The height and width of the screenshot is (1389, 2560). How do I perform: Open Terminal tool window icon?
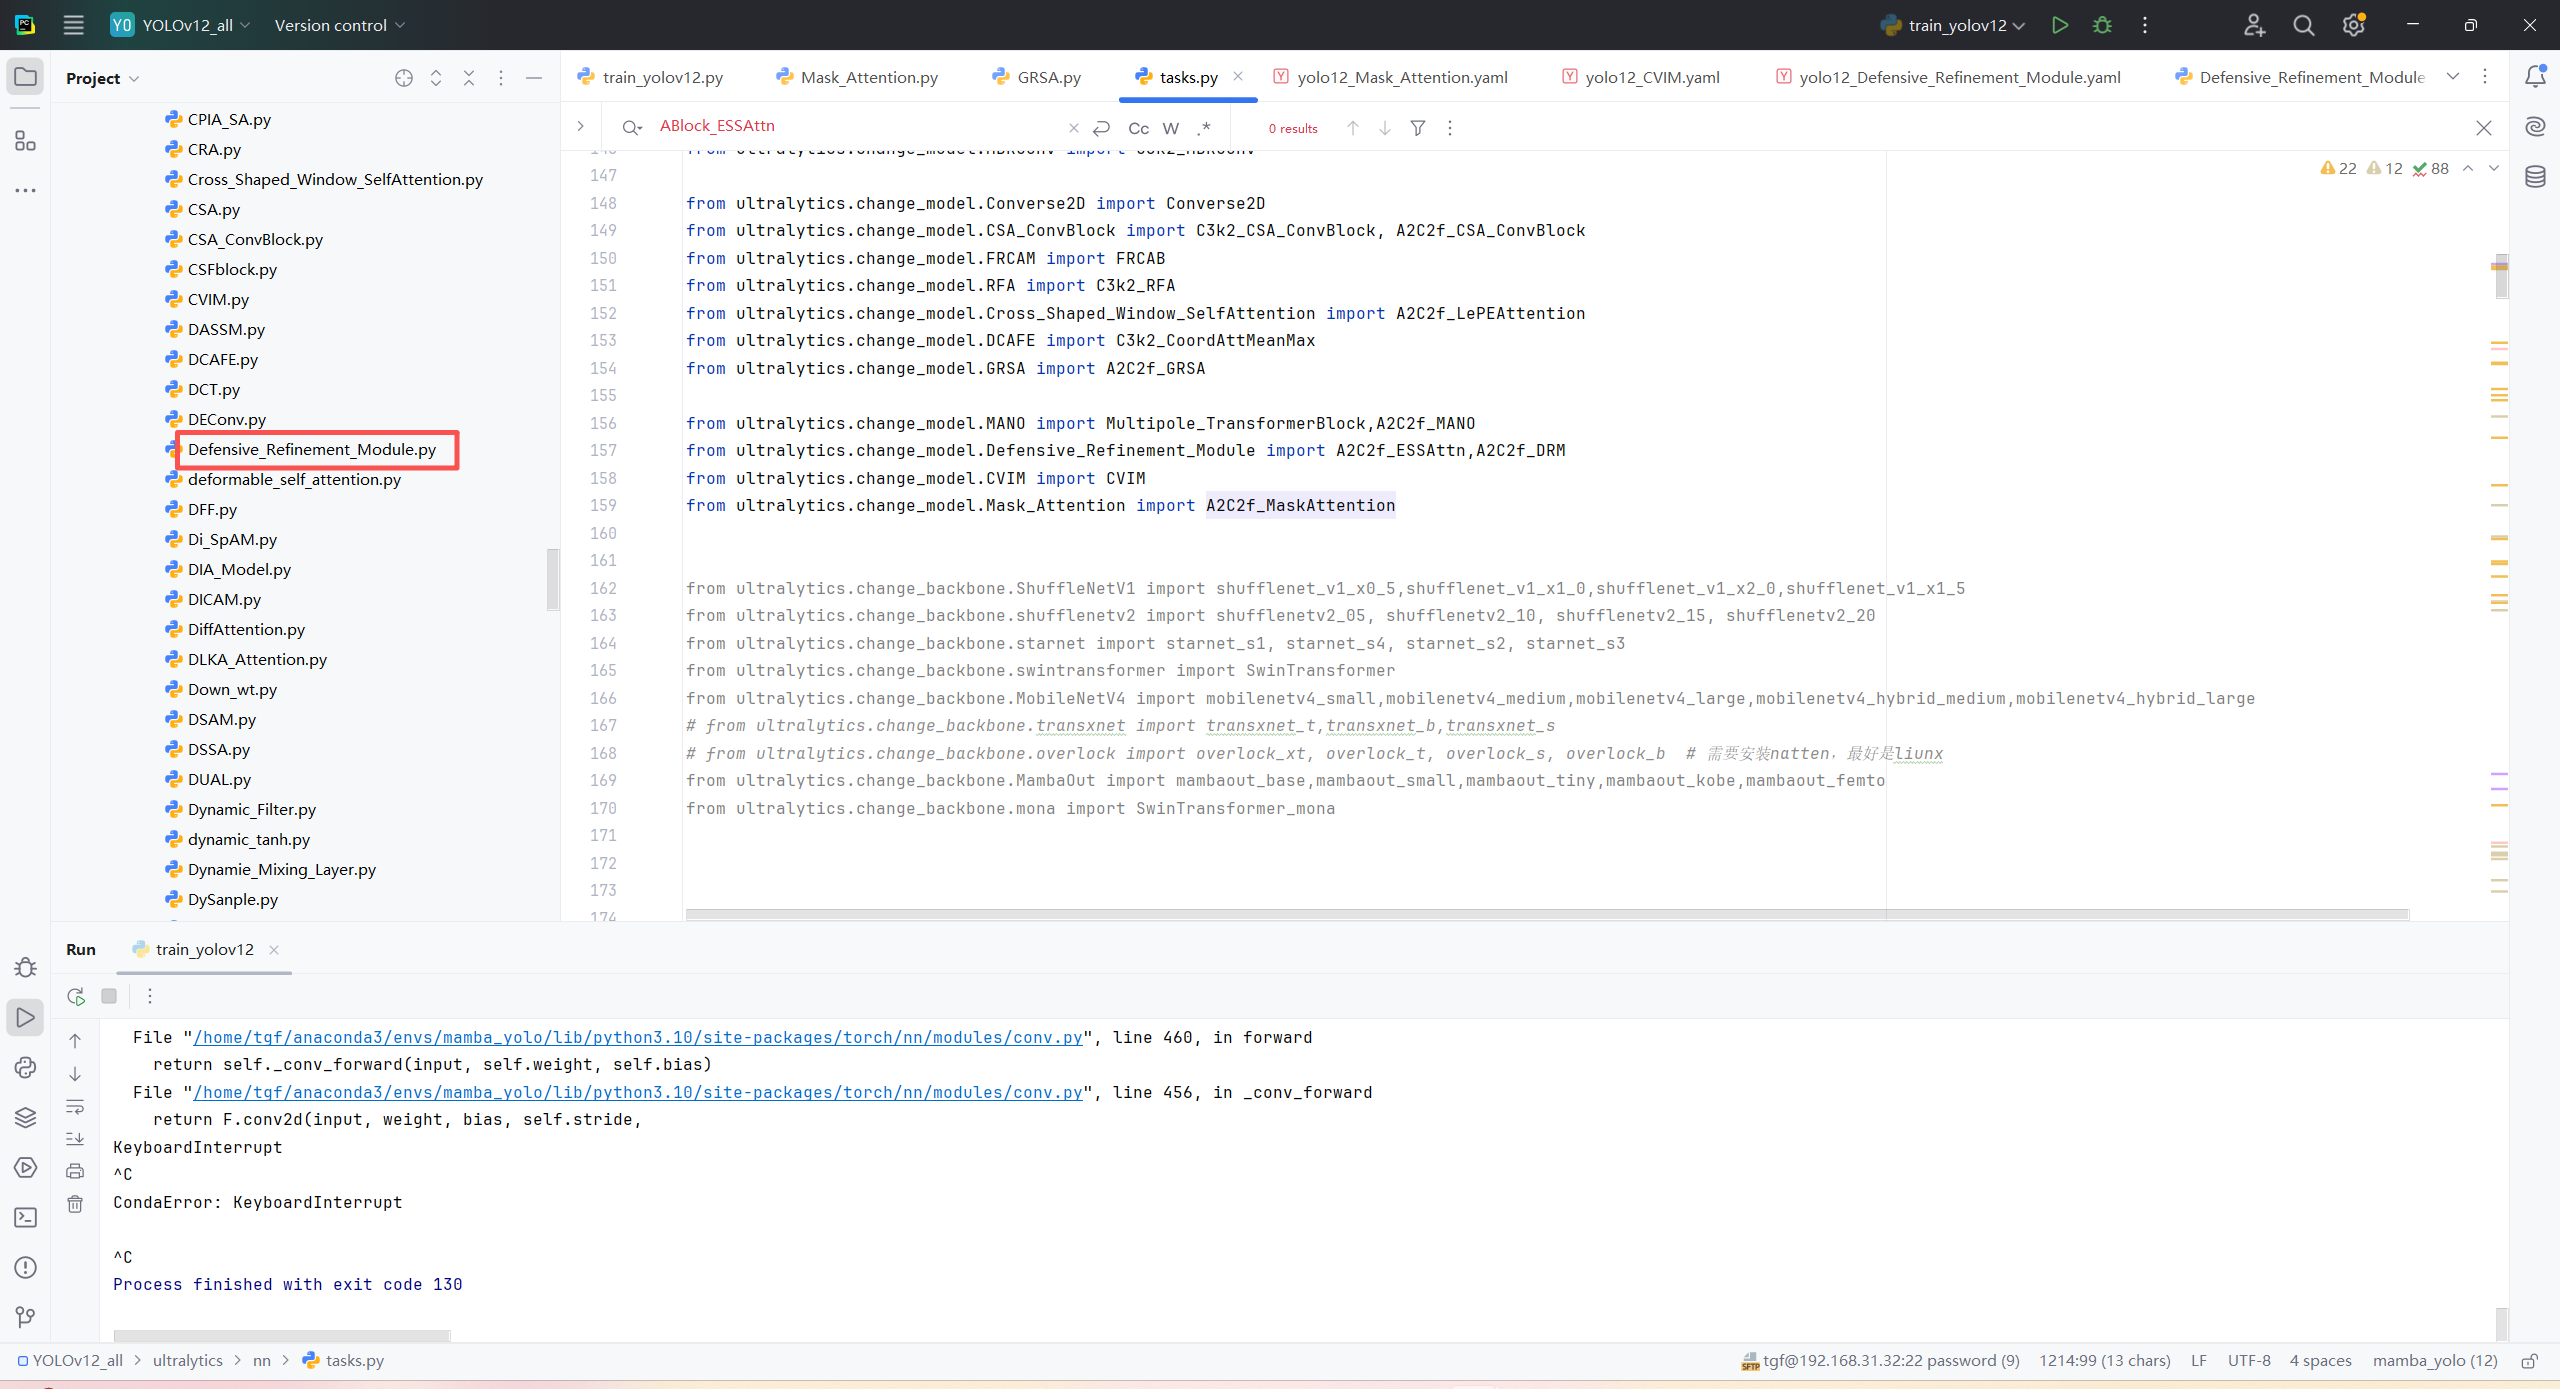click(x=25, y=1217)
